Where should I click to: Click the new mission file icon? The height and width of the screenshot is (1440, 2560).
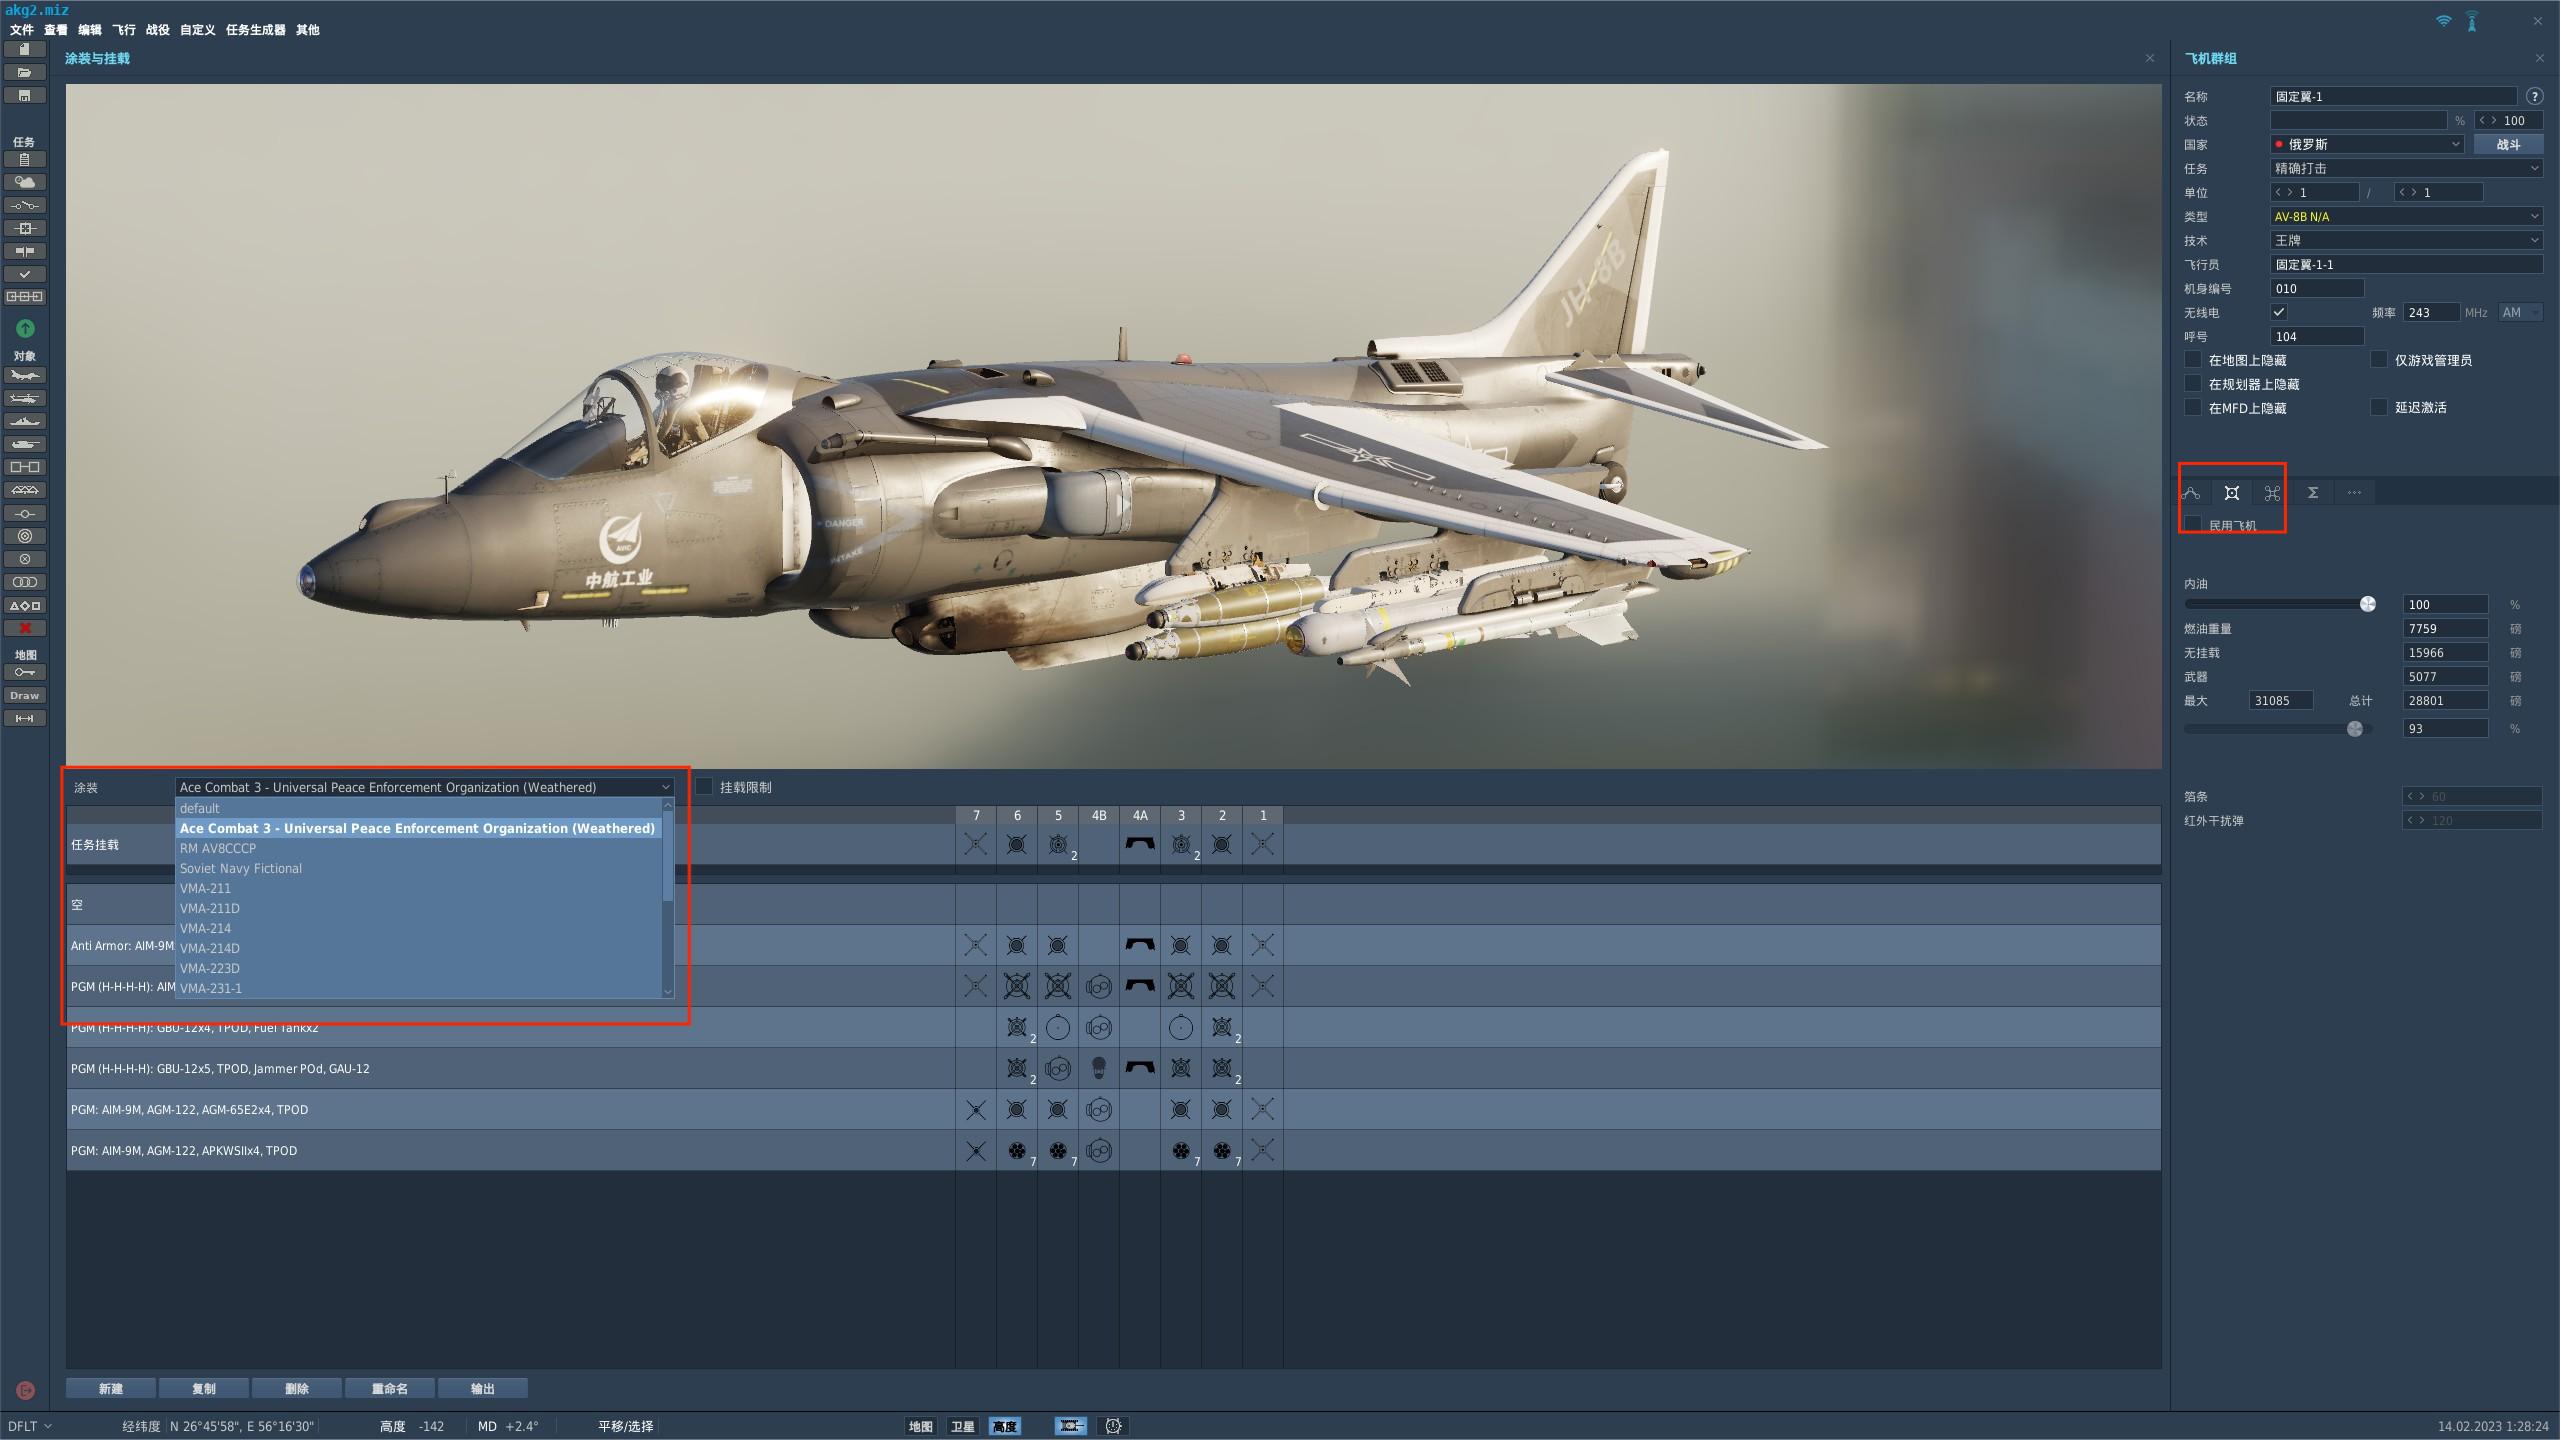point(25,49)
